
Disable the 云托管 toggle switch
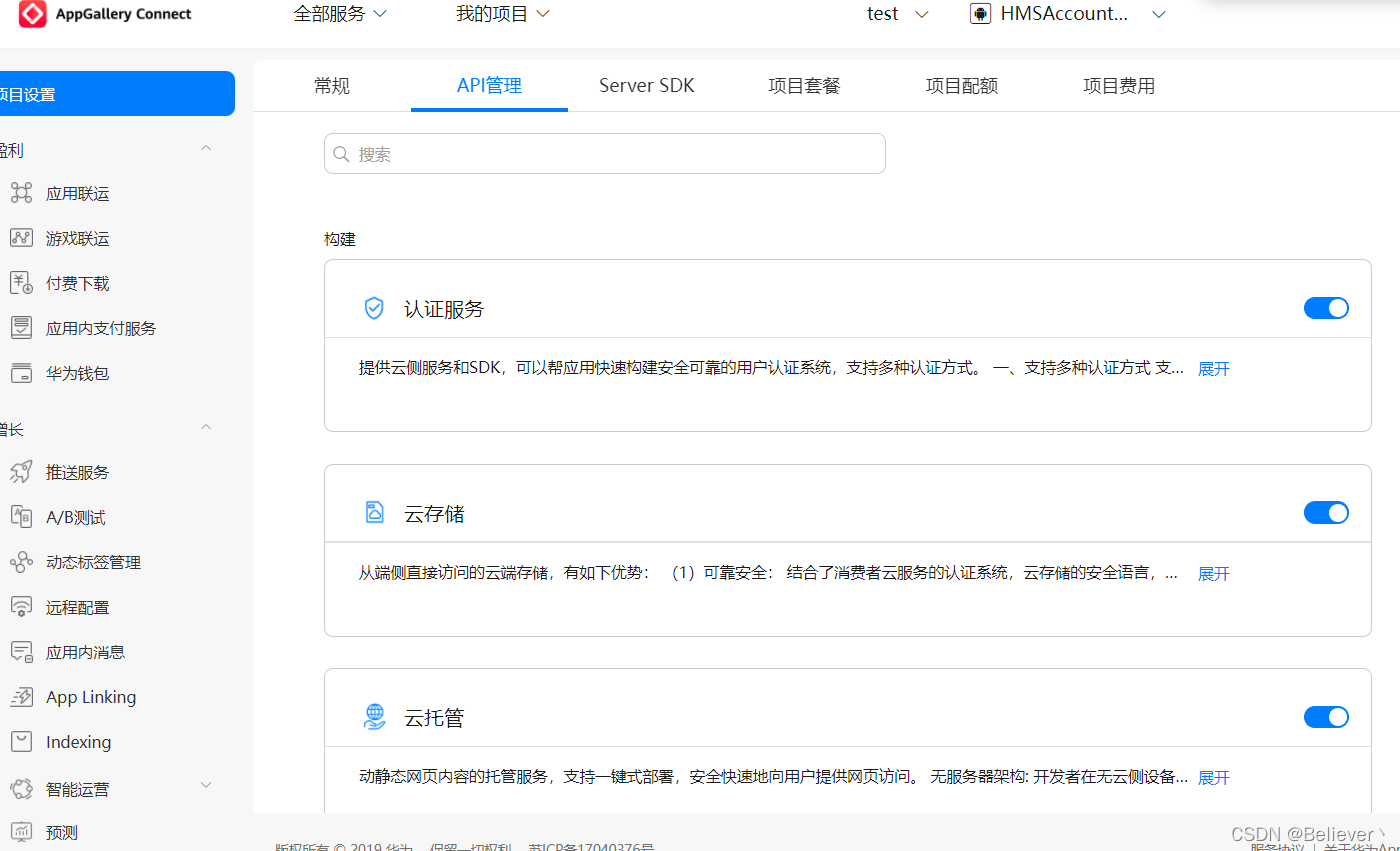tap(1326, 717)
